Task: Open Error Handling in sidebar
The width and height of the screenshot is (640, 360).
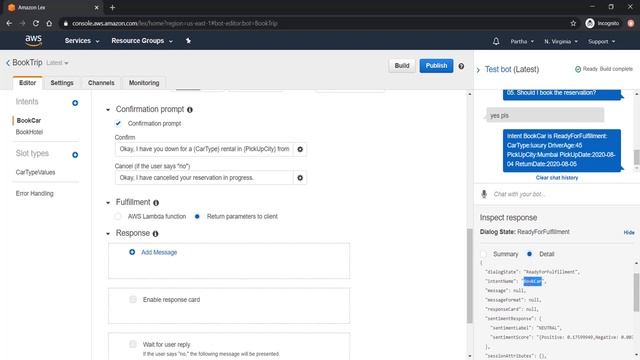Action: click(35, 193)
